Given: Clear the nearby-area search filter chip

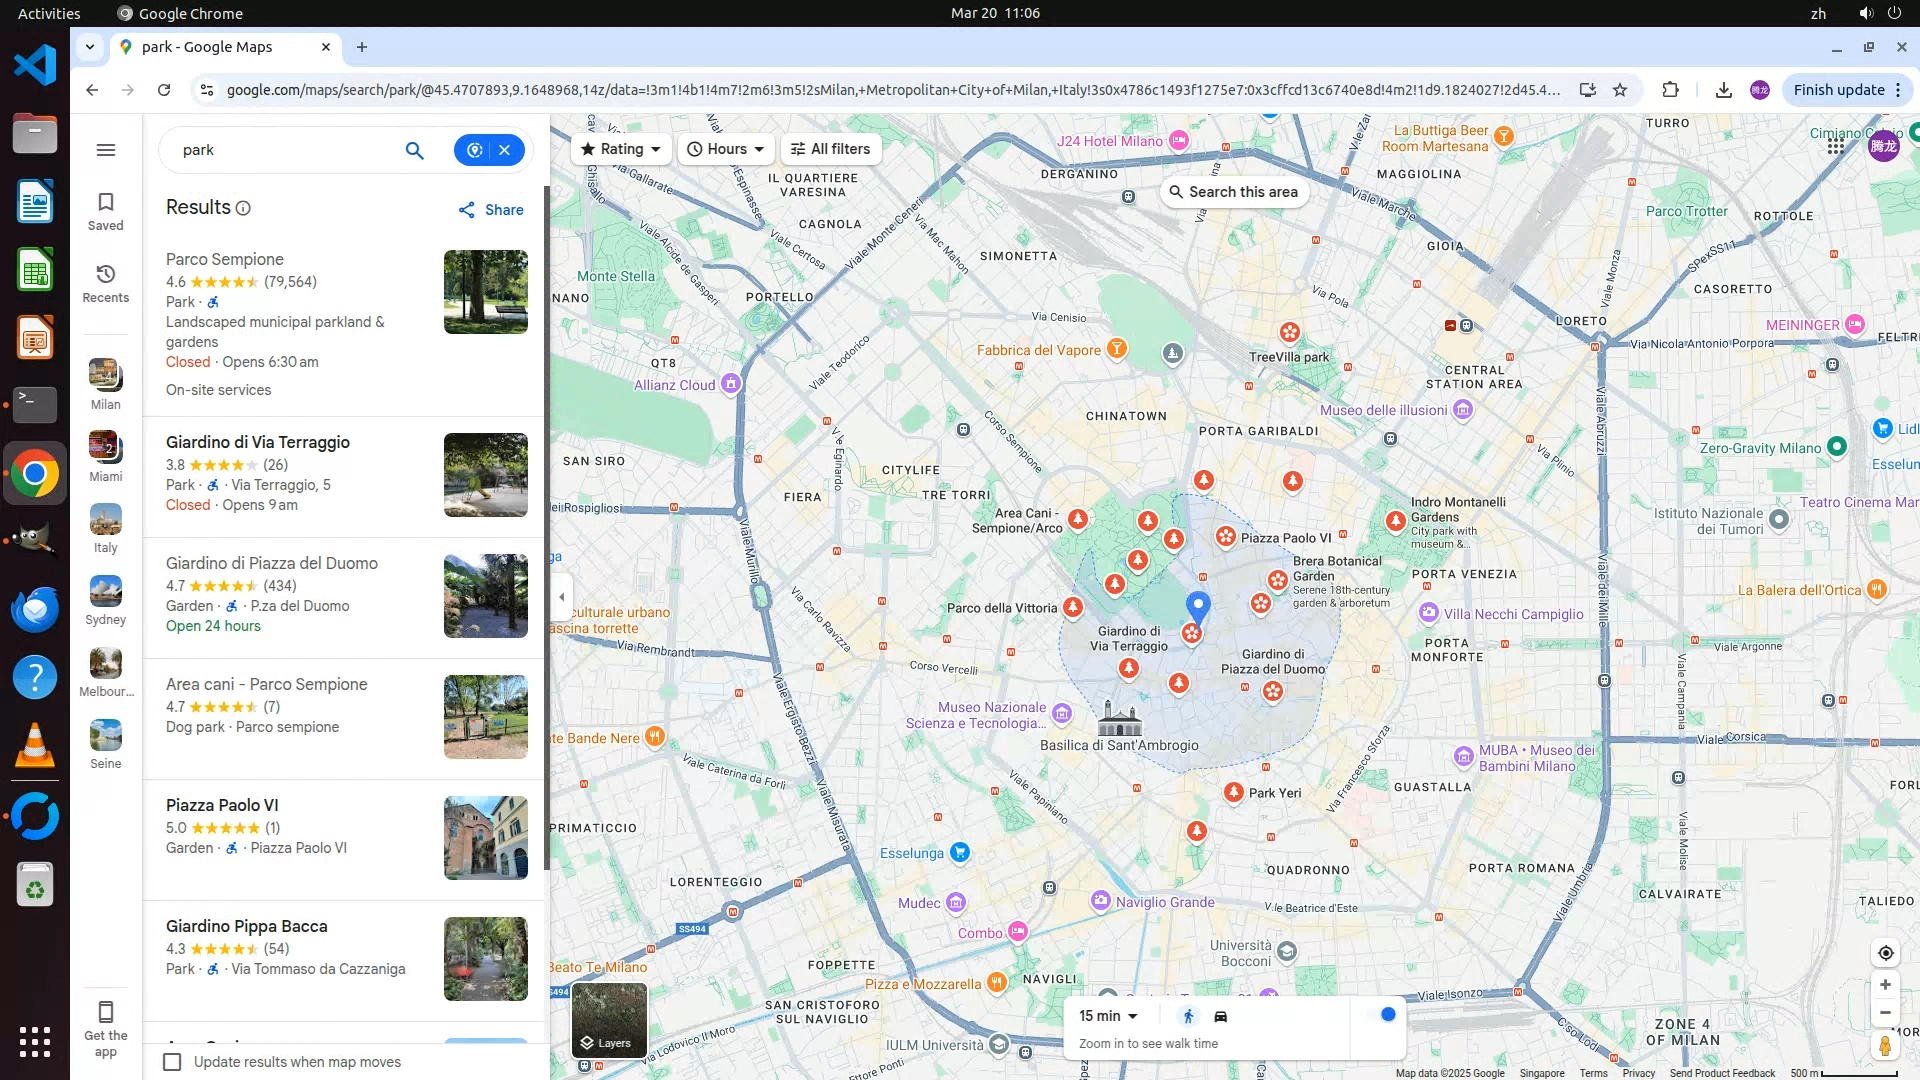Looking at the screenshot, I should pyautogui.click(x=505, y=150).
